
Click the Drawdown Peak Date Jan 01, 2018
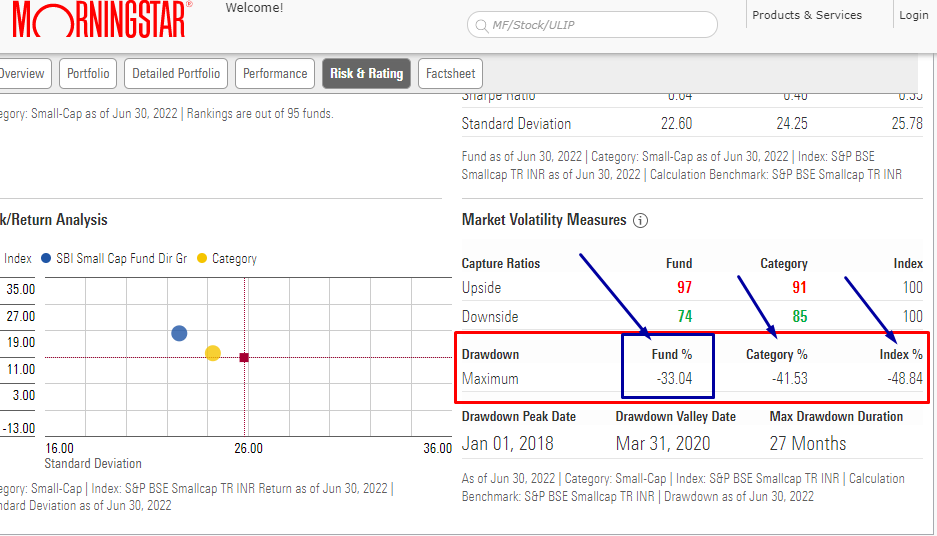tap(507, 444)
